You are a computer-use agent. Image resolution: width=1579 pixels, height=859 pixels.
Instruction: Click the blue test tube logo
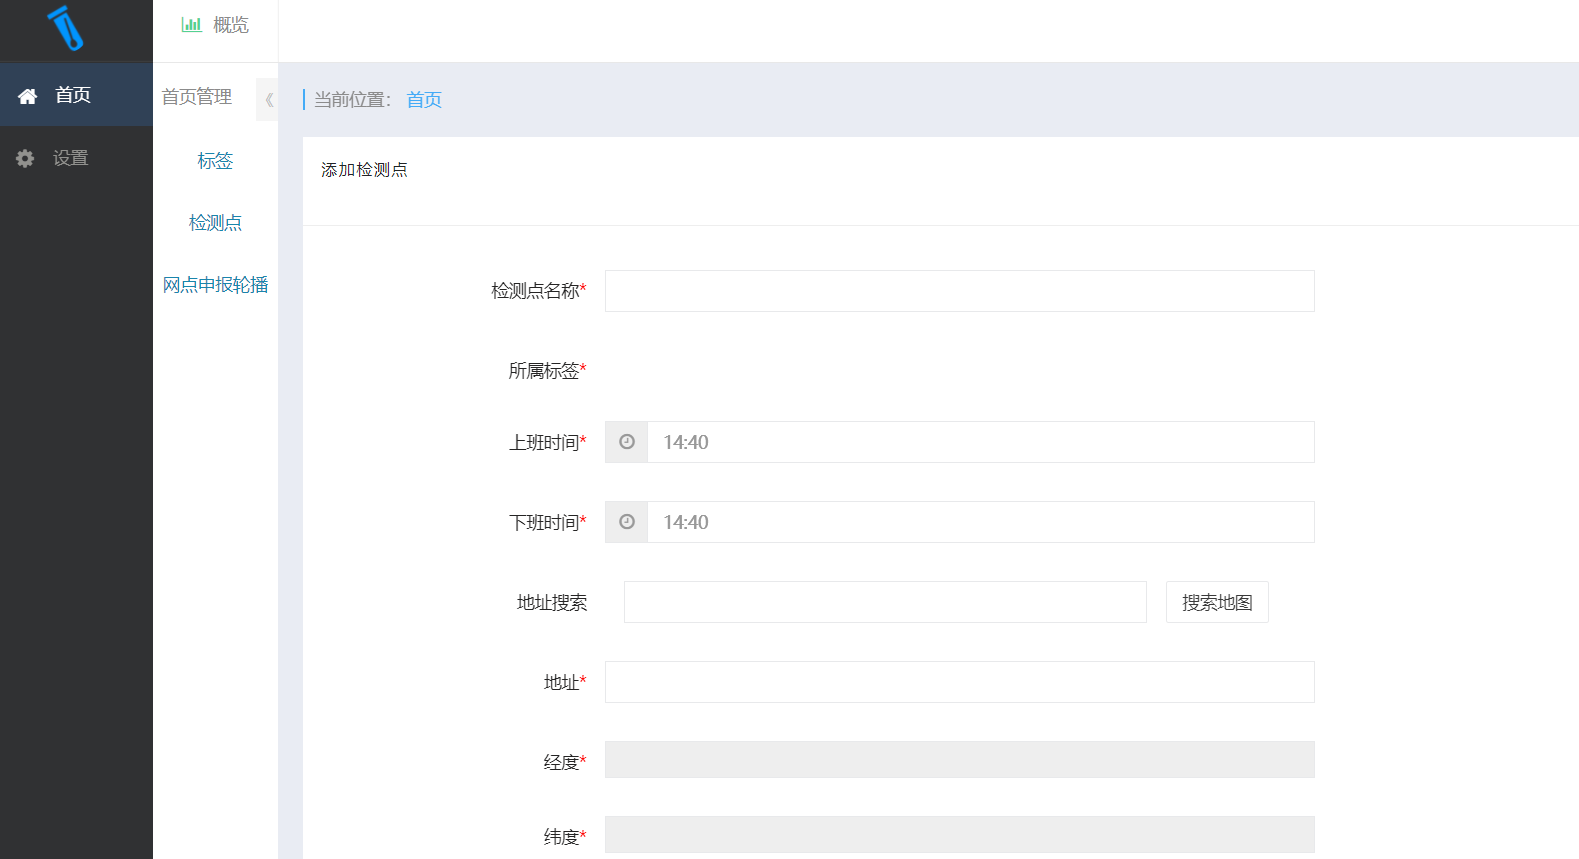click(66, 28)
